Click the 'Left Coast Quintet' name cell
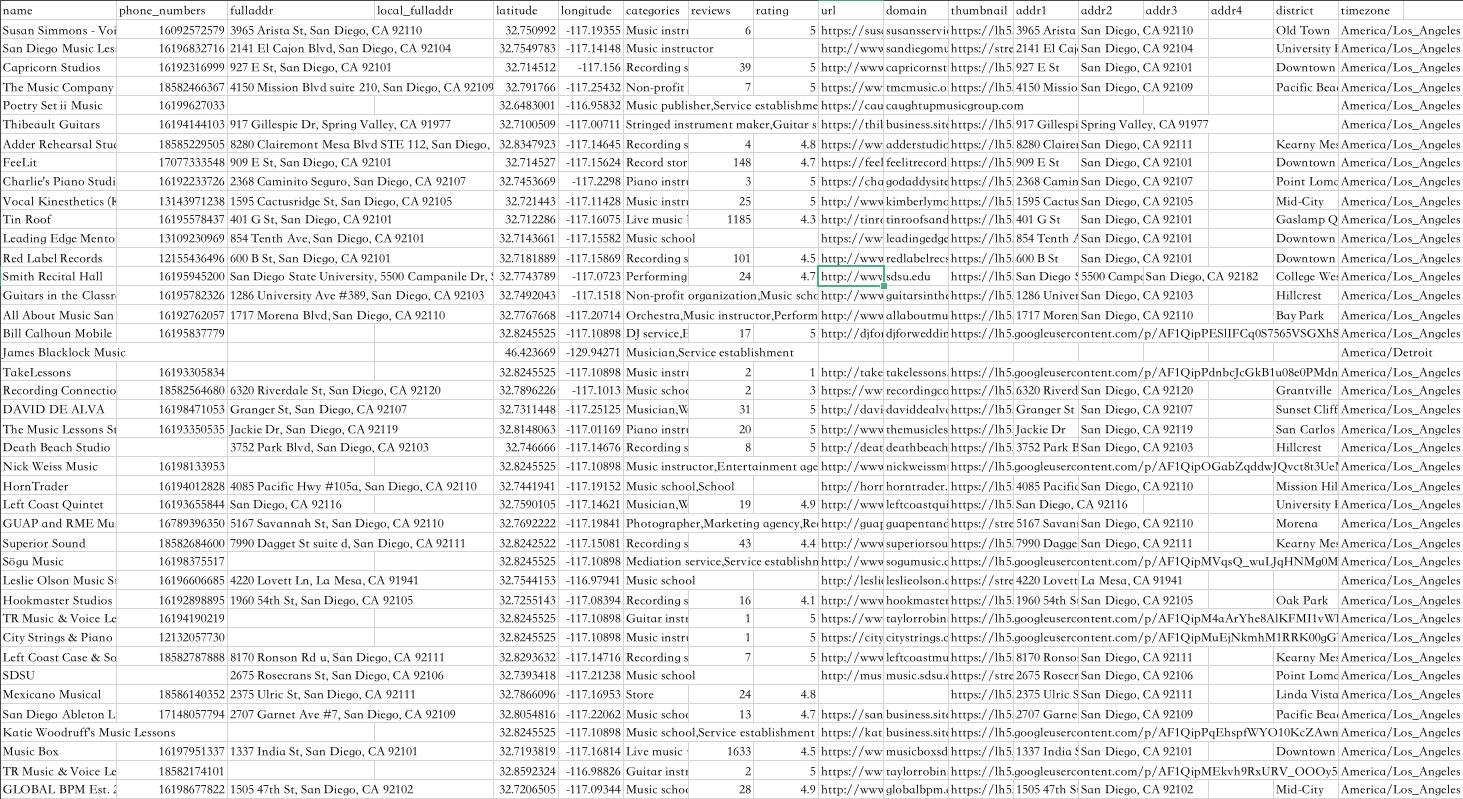 [58, 504]
